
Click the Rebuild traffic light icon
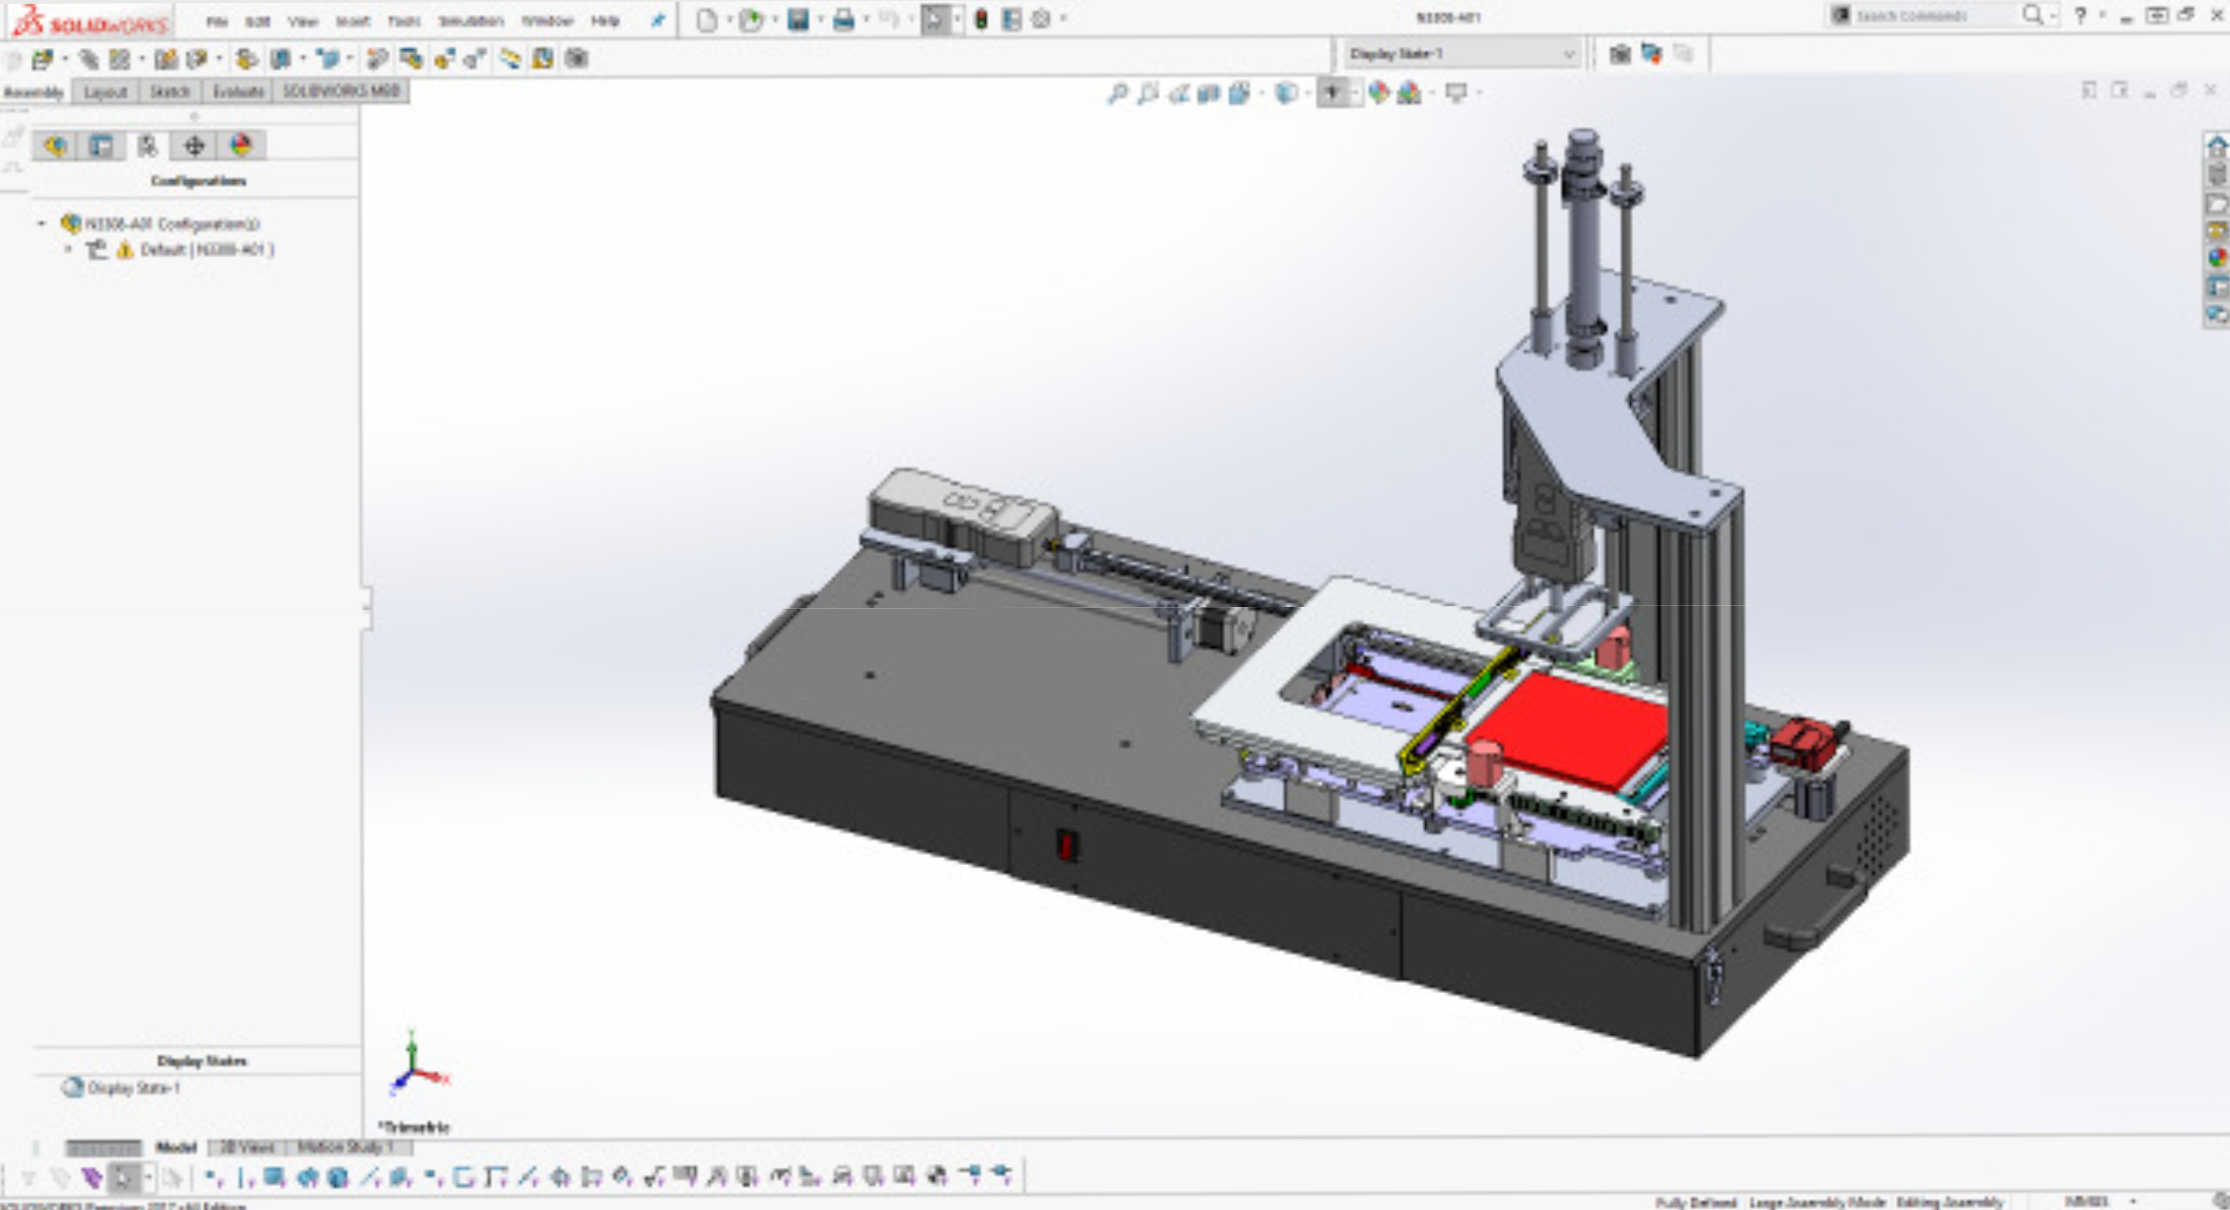(981, 20)
